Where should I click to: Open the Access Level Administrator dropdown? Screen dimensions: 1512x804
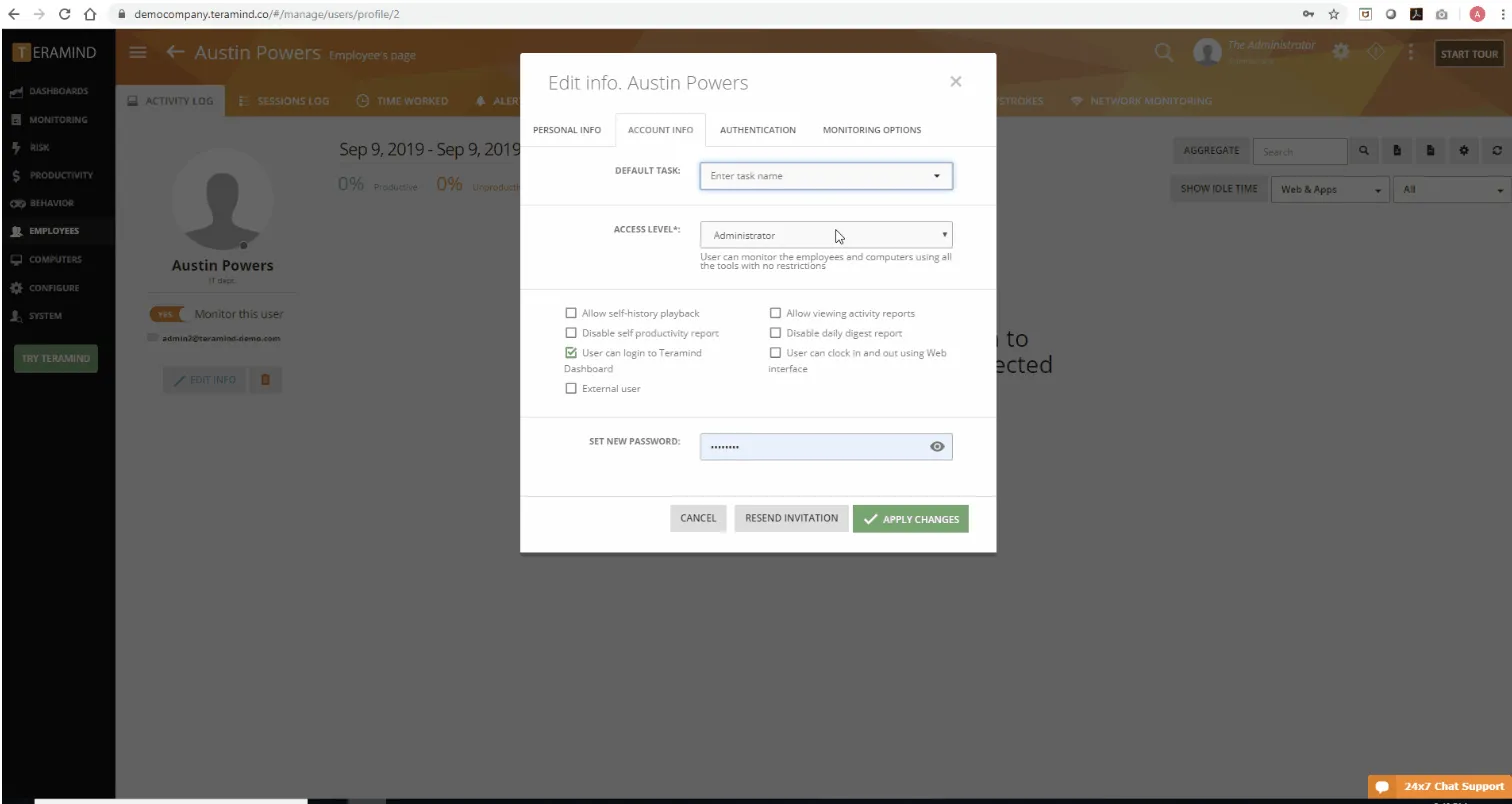pyautogui.click(x=826, y=235)
